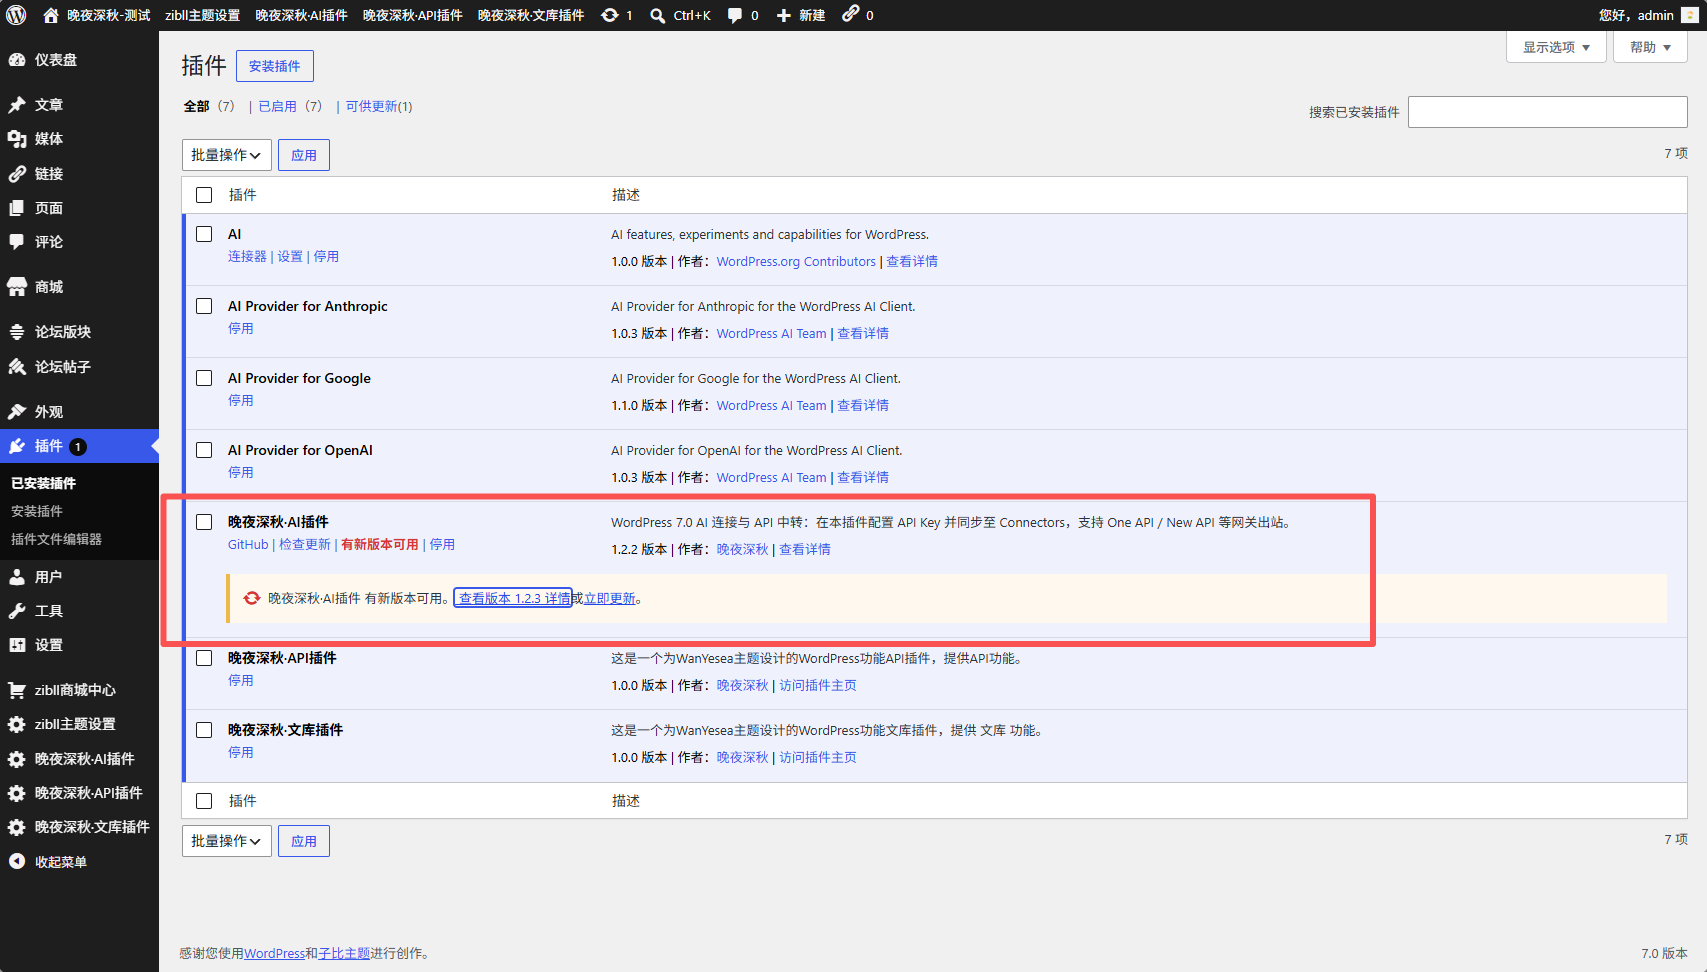
Task: Open 论坛帖子 icon in sidebar
Action: pos(17,367)
